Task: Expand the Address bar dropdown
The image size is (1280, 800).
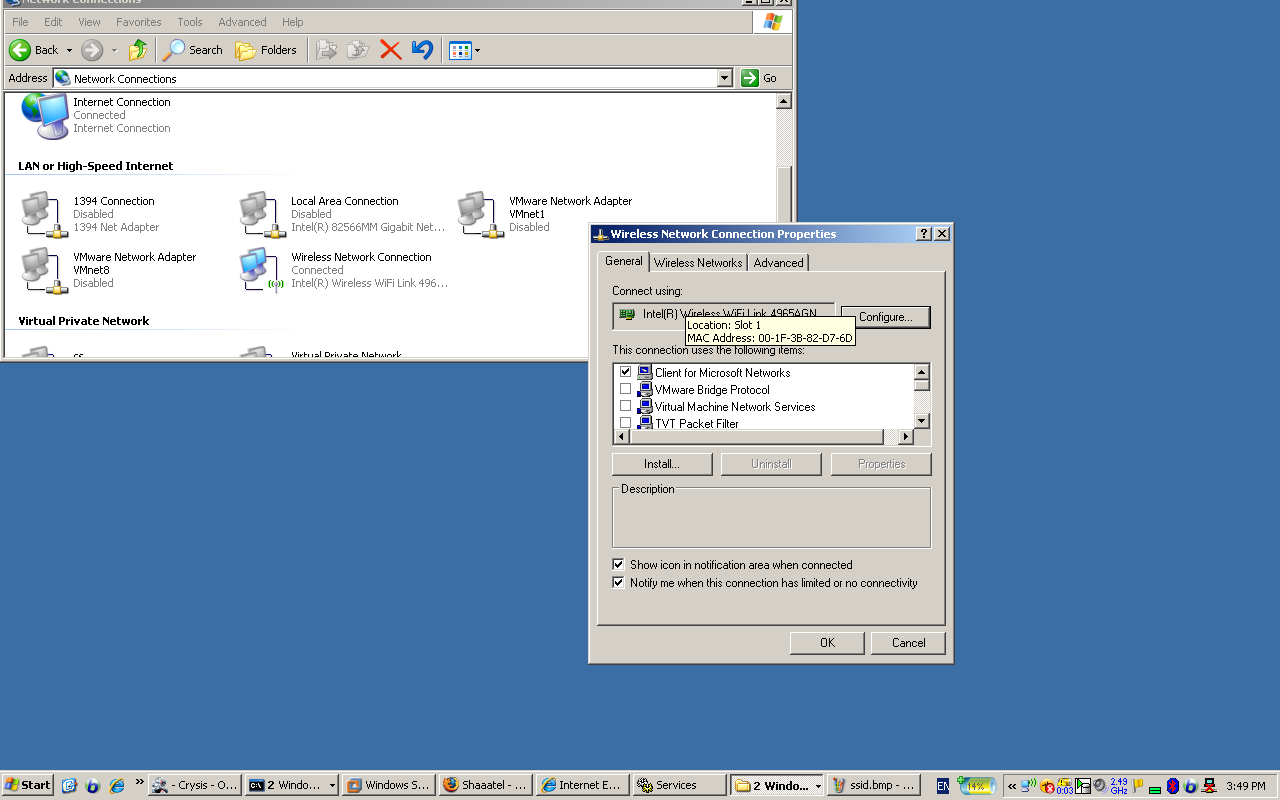Action: tap(725, 78)
